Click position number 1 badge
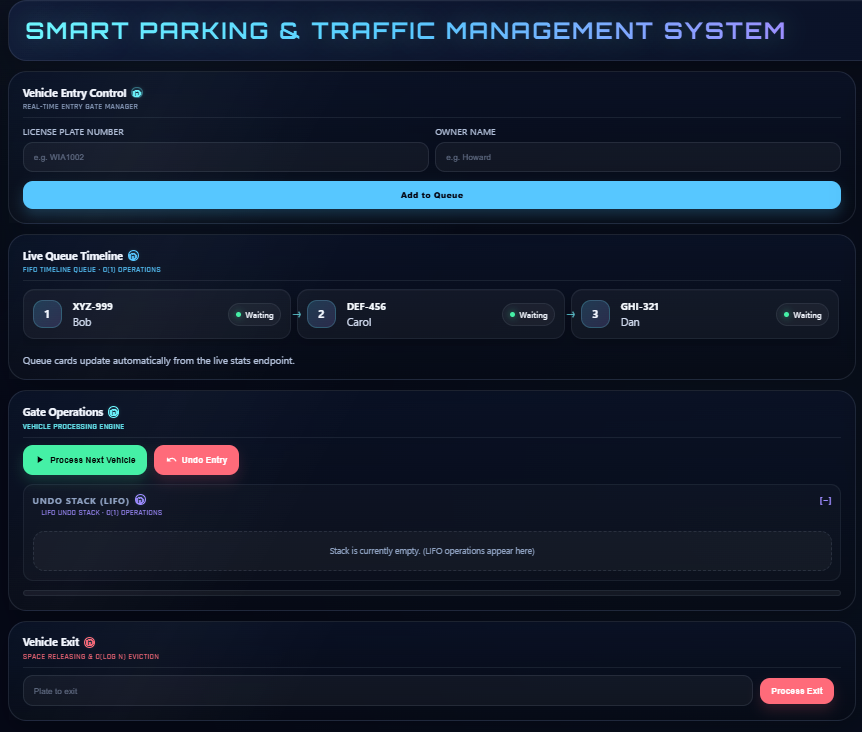Image resolution: width=862 pixels, height=732 pixels. click(x=47, y=314)
